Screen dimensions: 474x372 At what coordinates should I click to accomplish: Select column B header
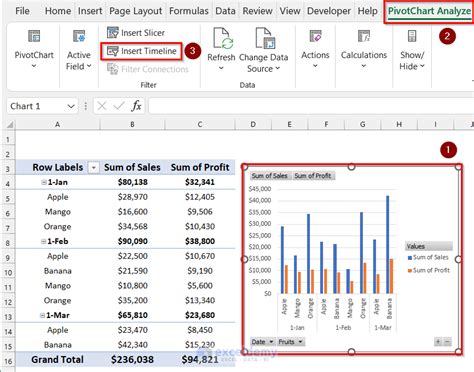point(132,125)
